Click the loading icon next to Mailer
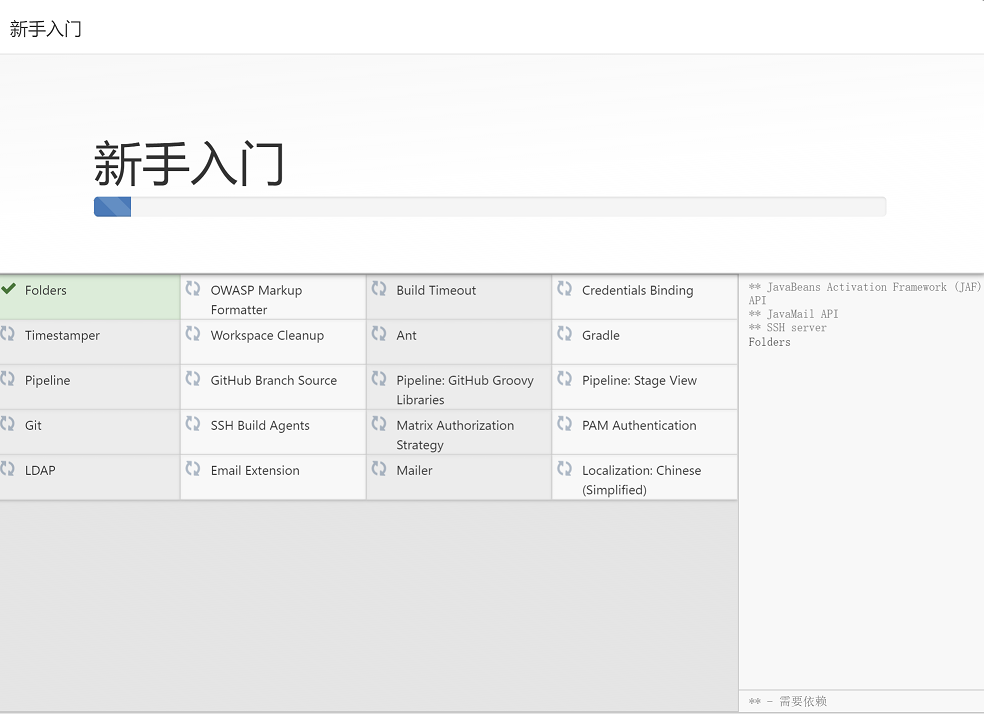Screen dimensions: 984x717 [x=379, y=469]
